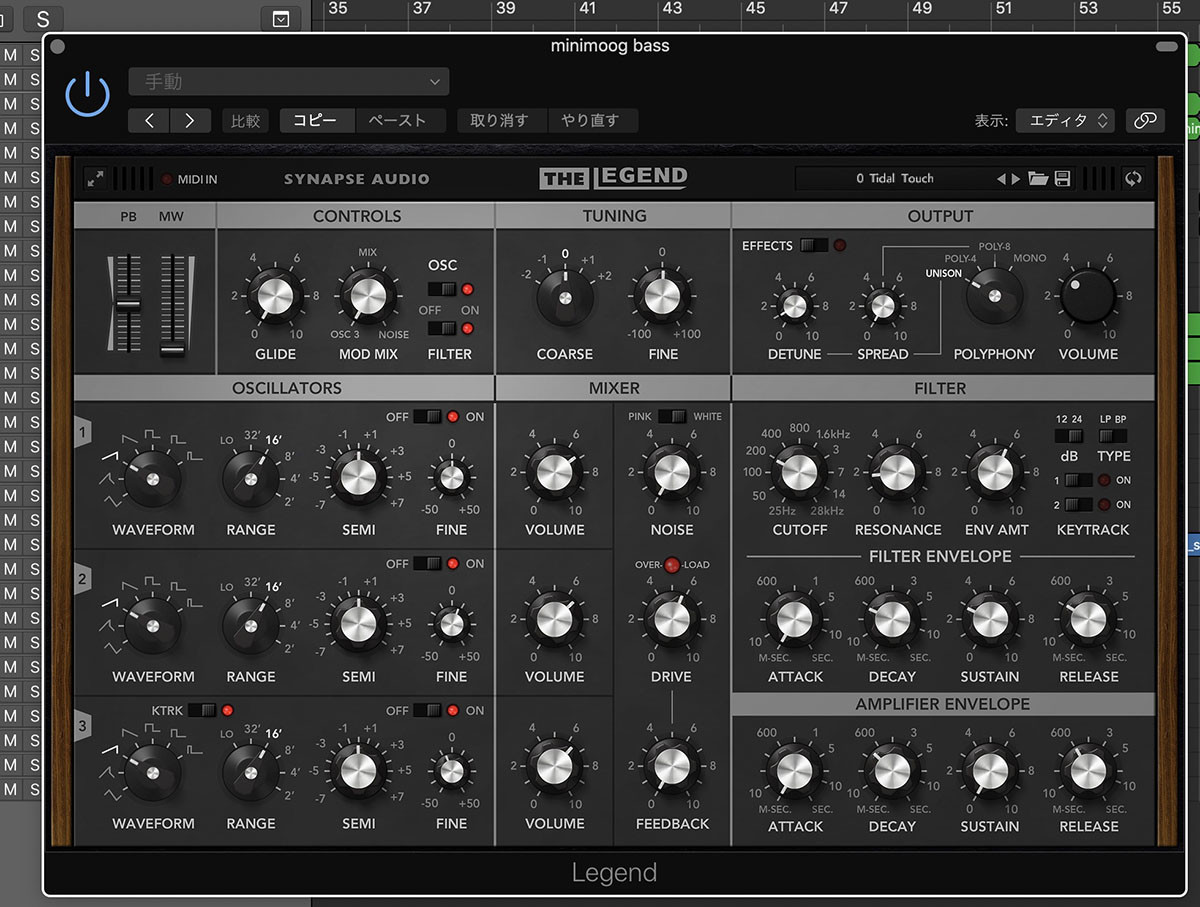
Task: Switch noise between PINK and WHITE
Action: point(672,416)
